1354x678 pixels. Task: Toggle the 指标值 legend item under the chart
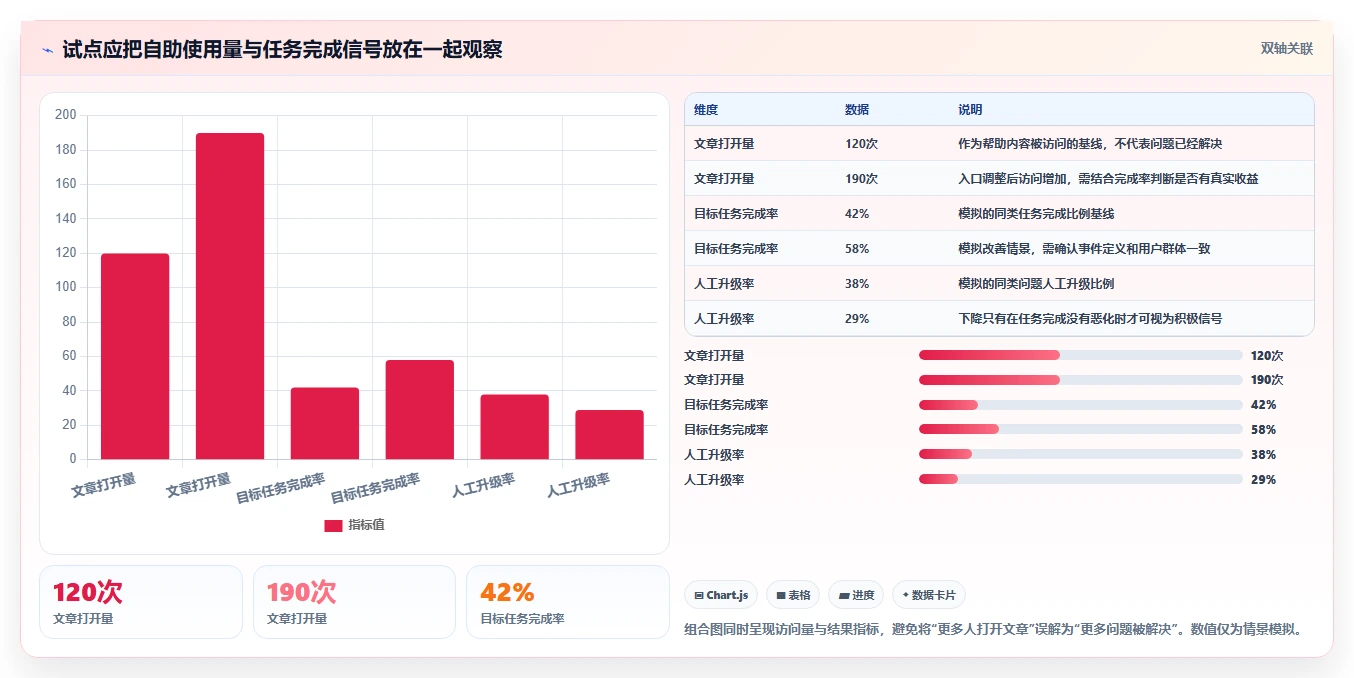(x=354, y=525)
